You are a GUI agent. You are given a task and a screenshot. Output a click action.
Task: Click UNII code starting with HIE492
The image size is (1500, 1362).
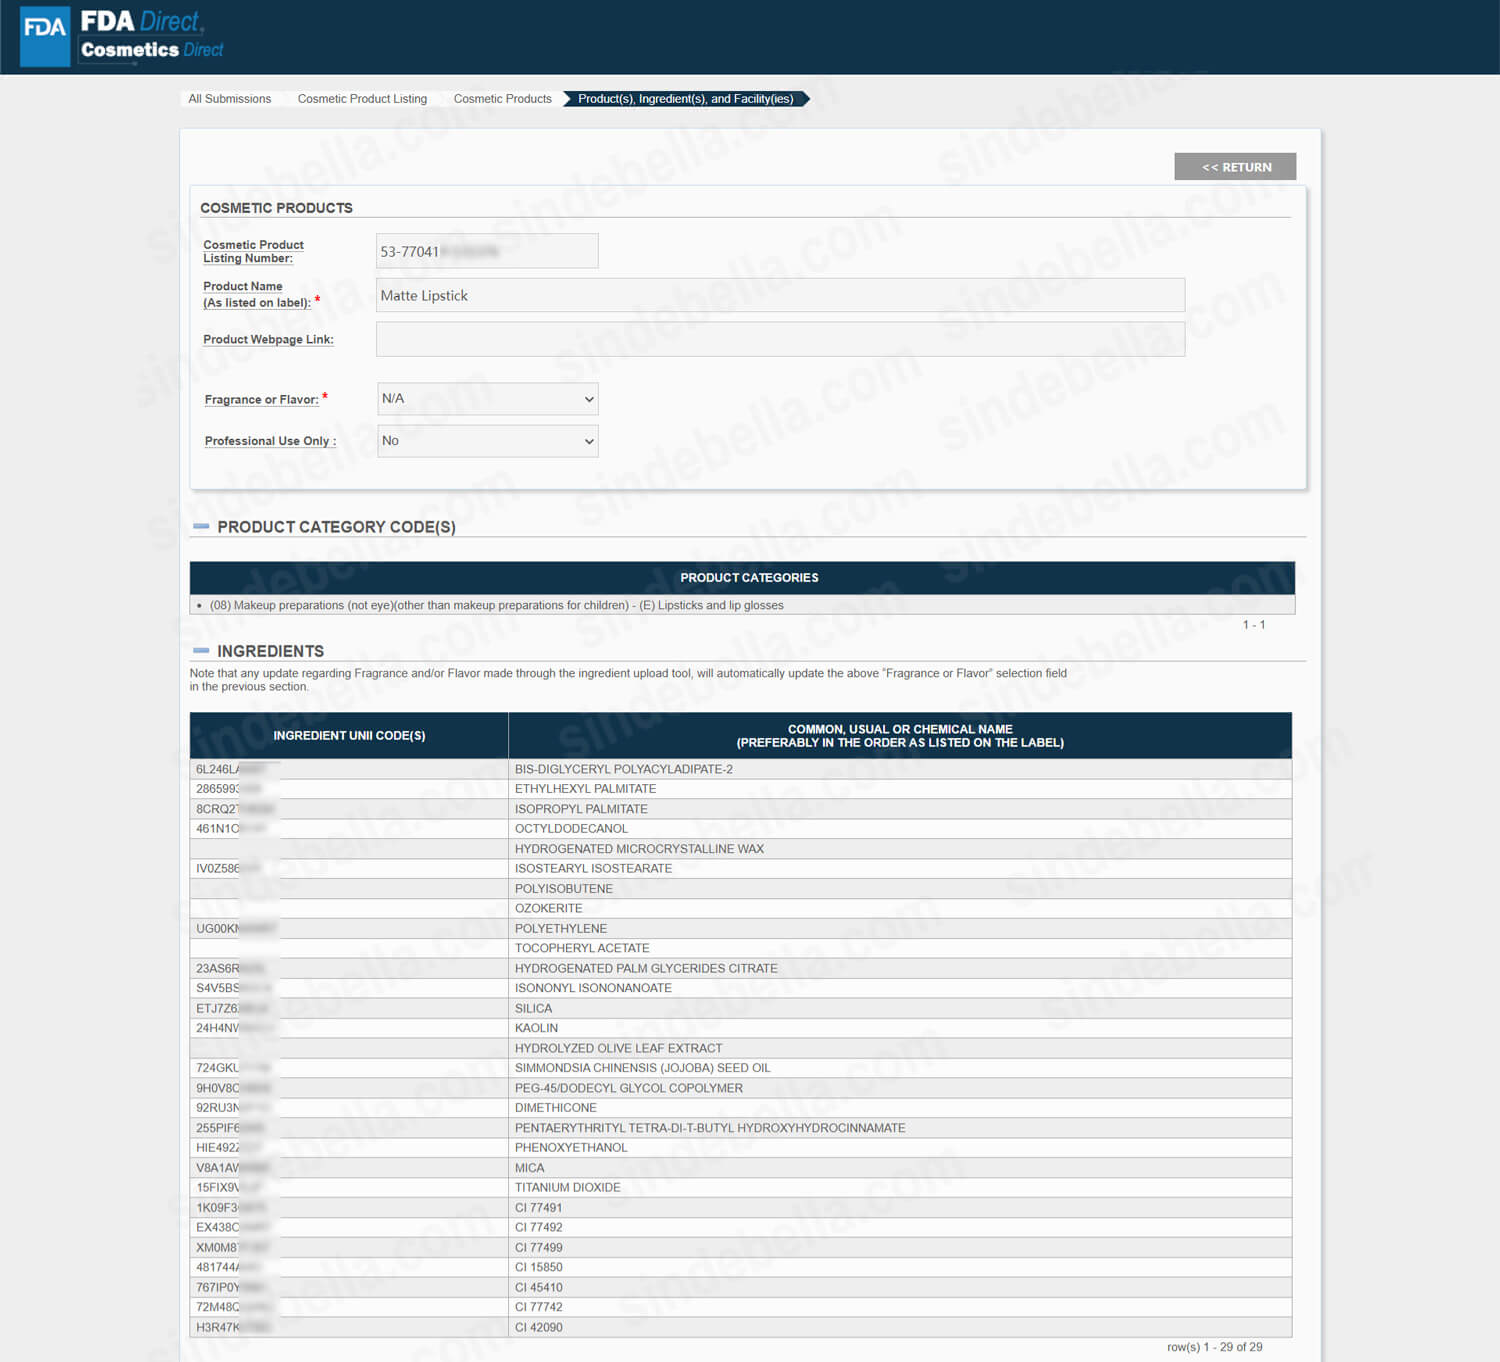click(228, 1148)
